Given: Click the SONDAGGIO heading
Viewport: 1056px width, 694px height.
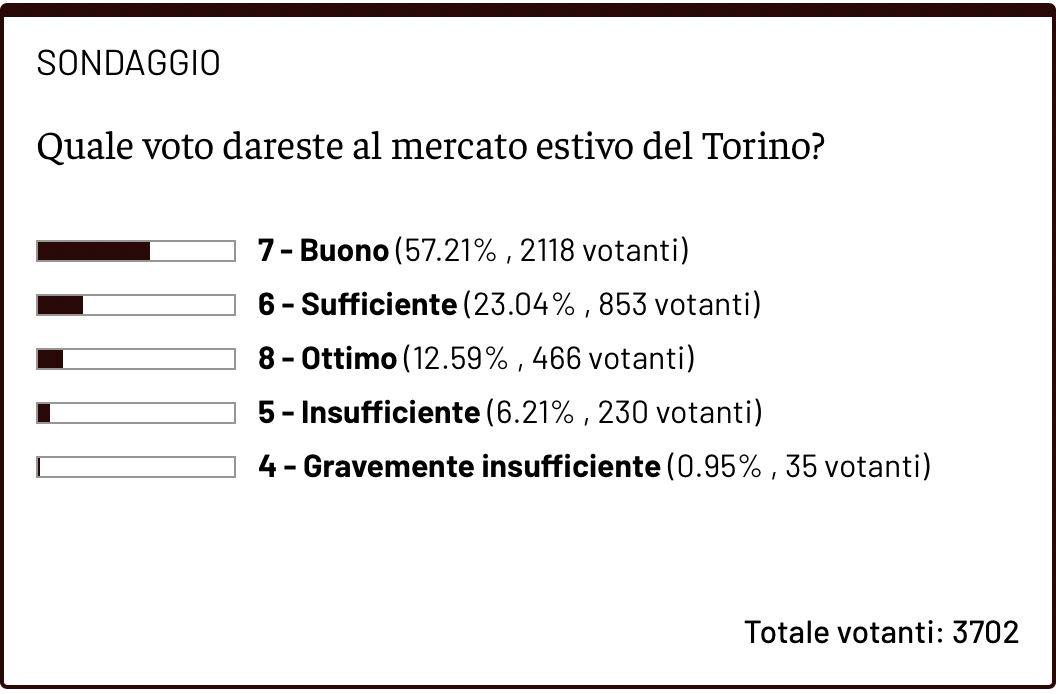Looking at the screenshot, I should (x=128, y=64).
